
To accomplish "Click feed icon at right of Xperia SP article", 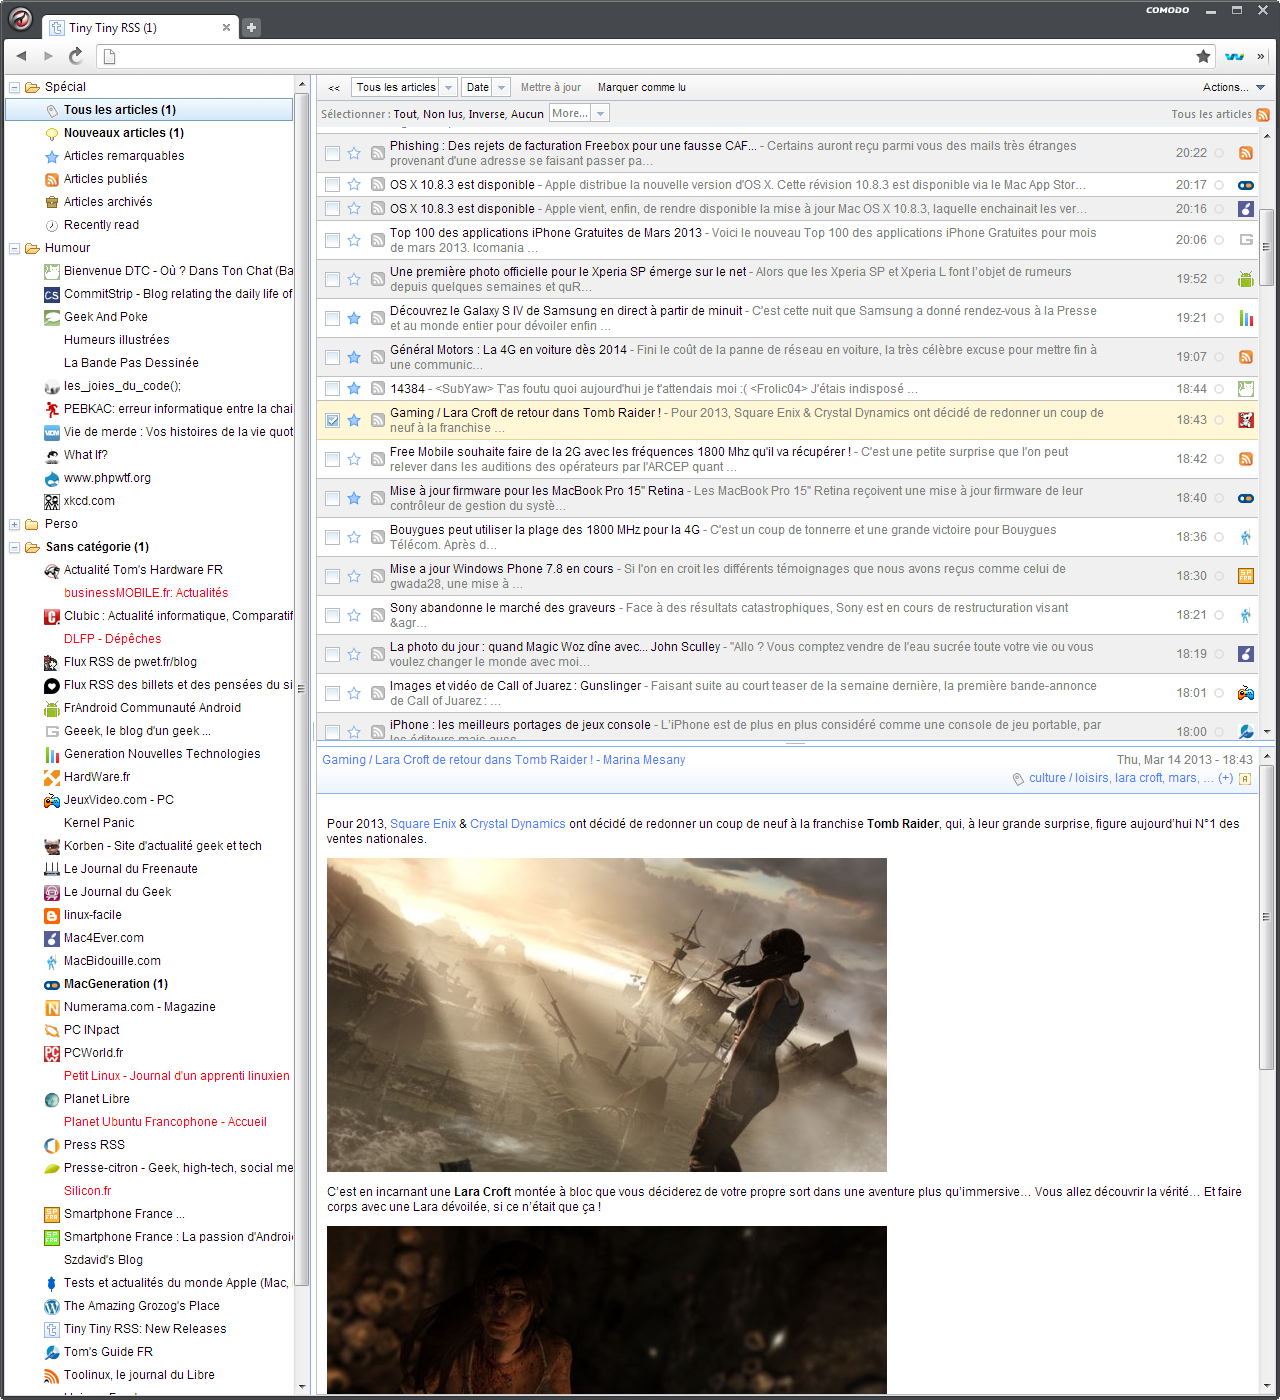I will tap(1246, 279).
